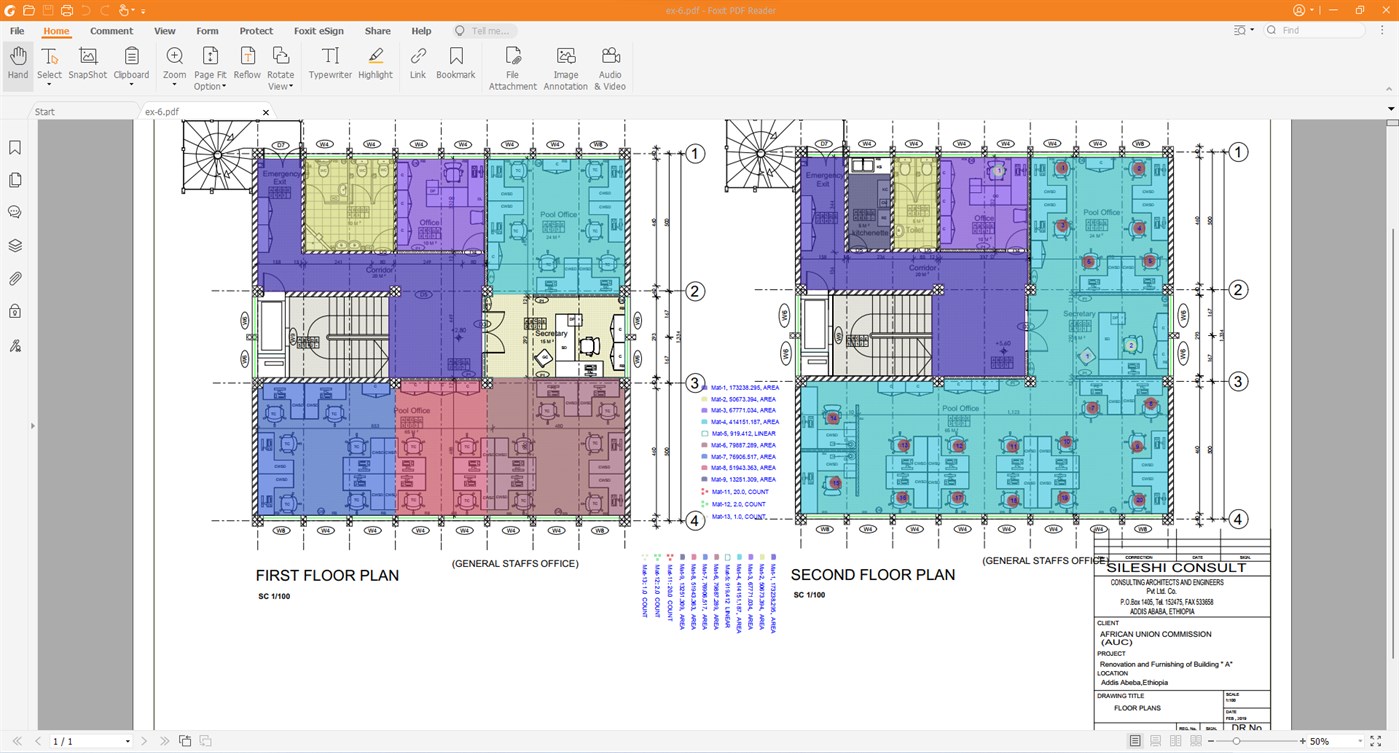
Task: Enable single page view mode
Action: (x=1135, y=741)
